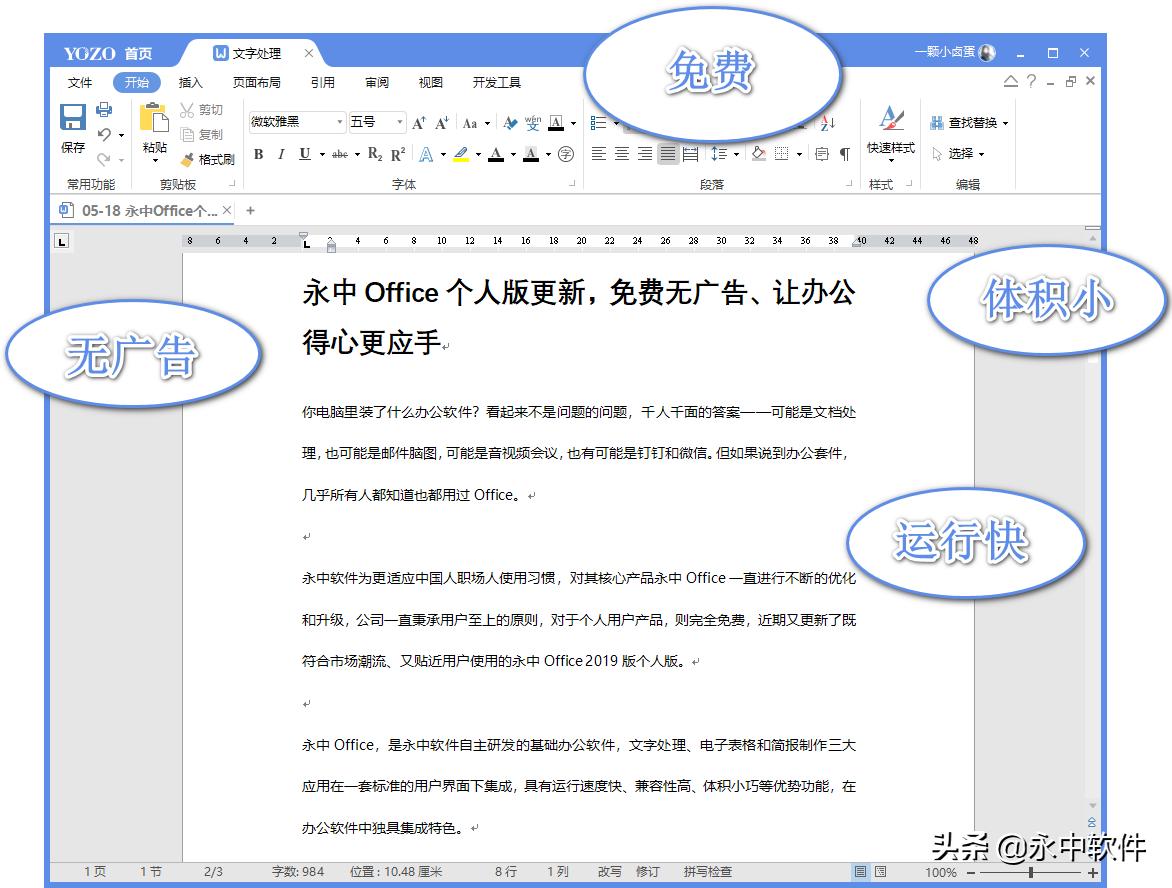Open the font color swatch dropdown

(511, 156)
